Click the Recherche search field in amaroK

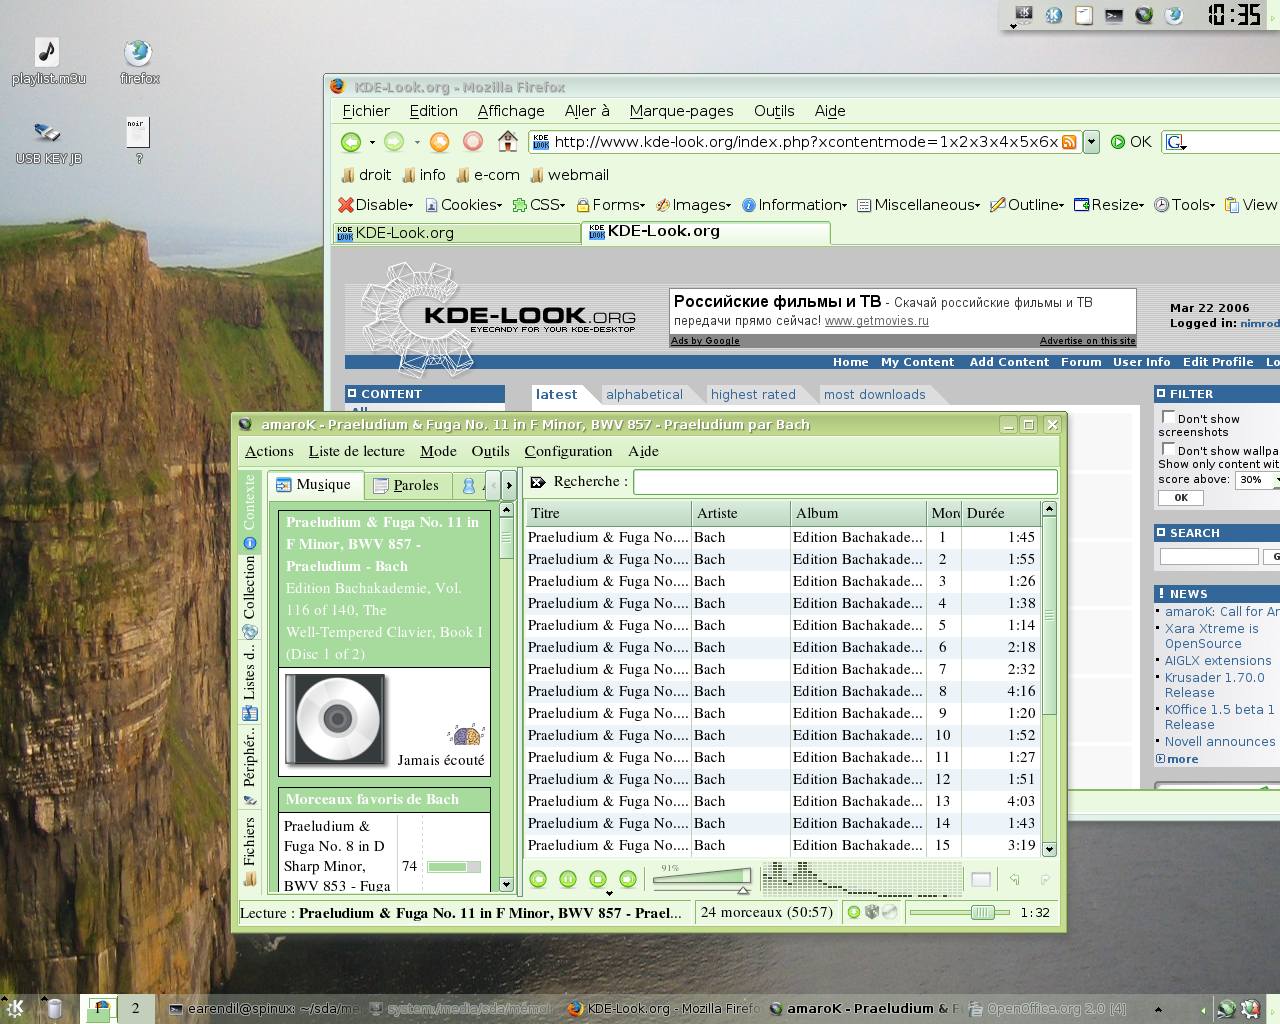845,482
